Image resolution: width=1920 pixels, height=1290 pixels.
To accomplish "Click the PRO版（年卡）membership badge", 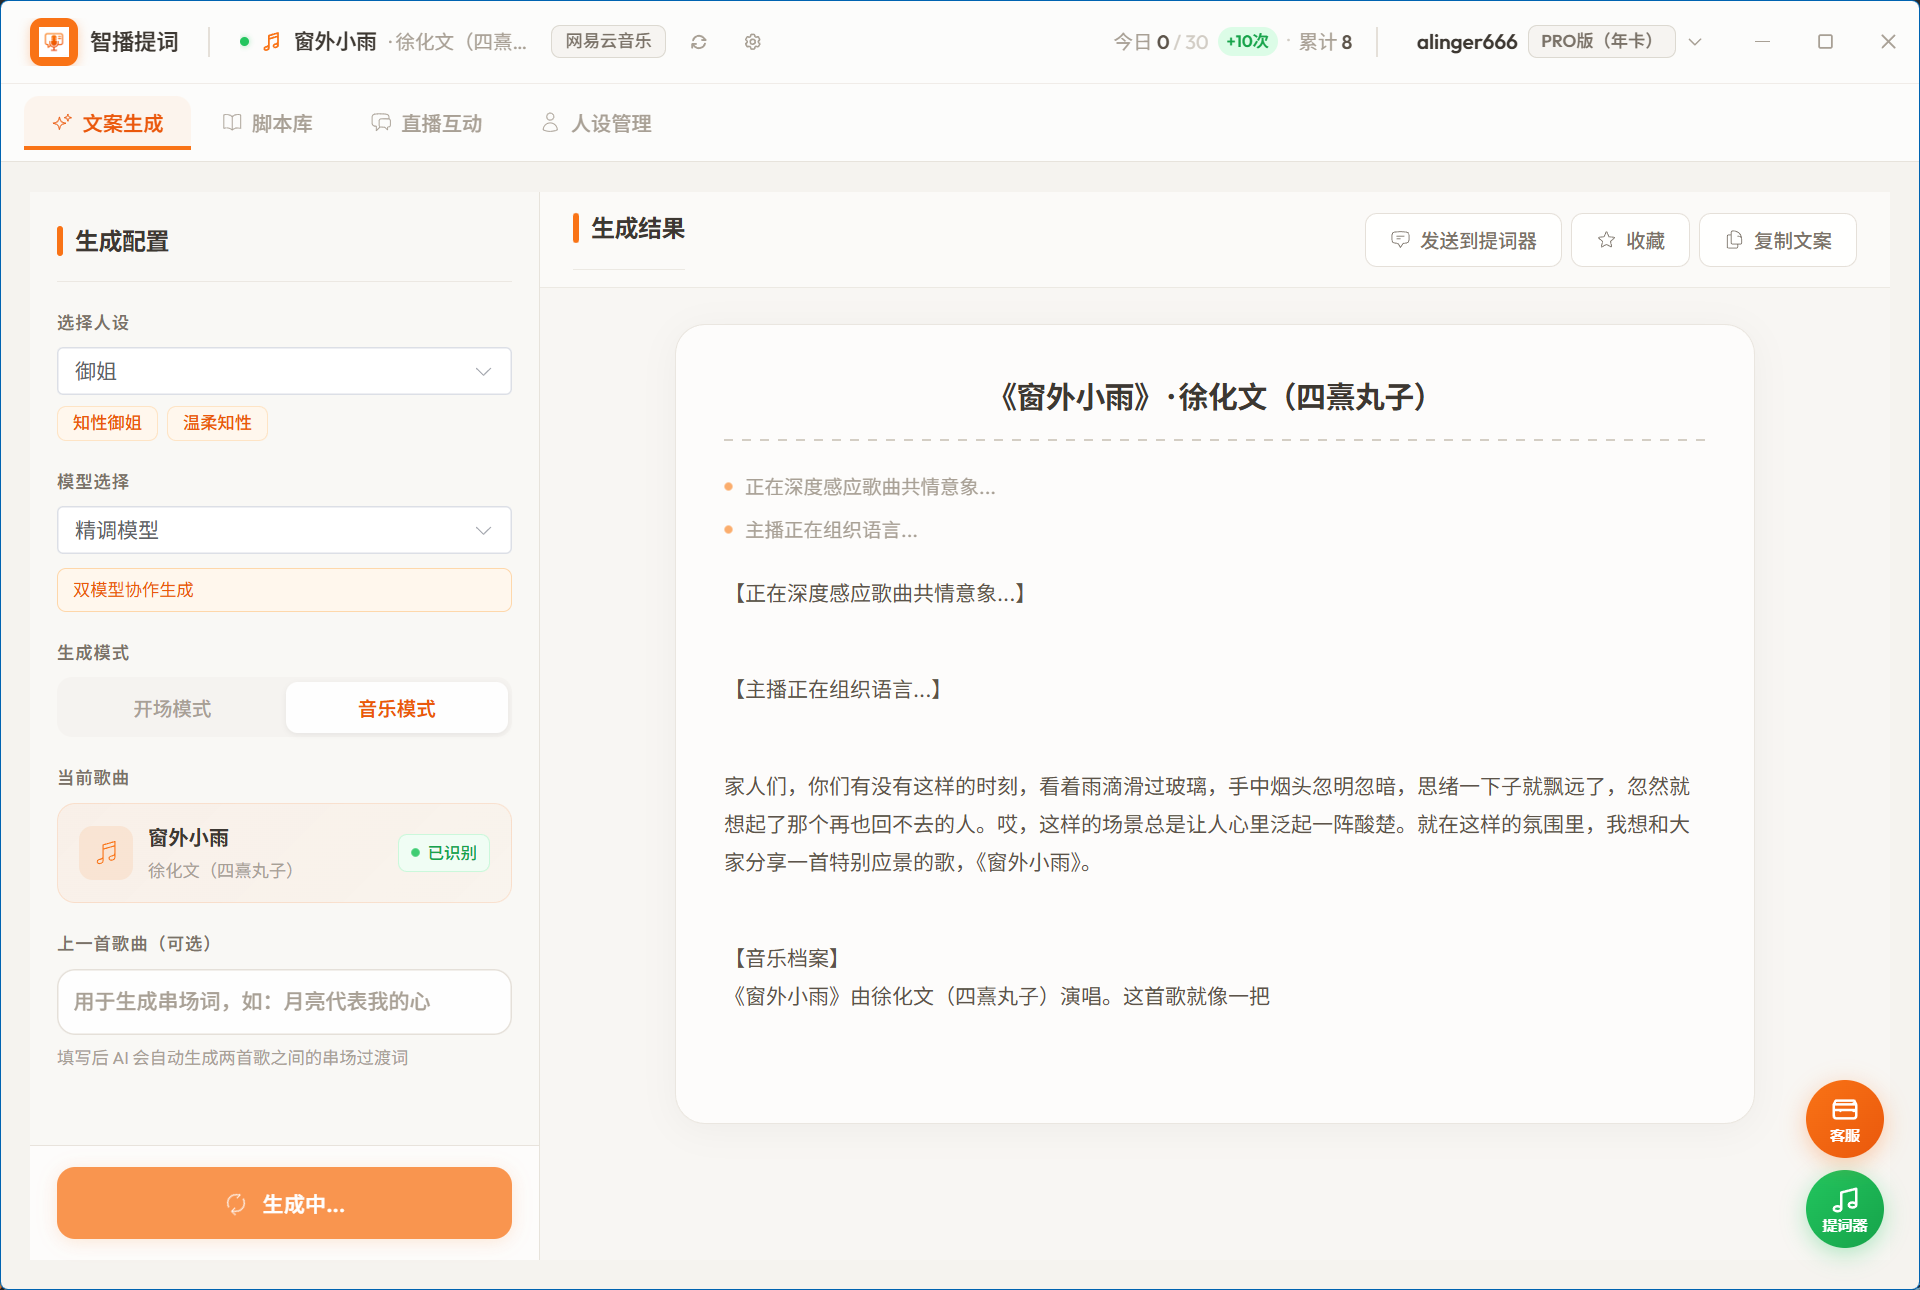I will click(1601, 41).
